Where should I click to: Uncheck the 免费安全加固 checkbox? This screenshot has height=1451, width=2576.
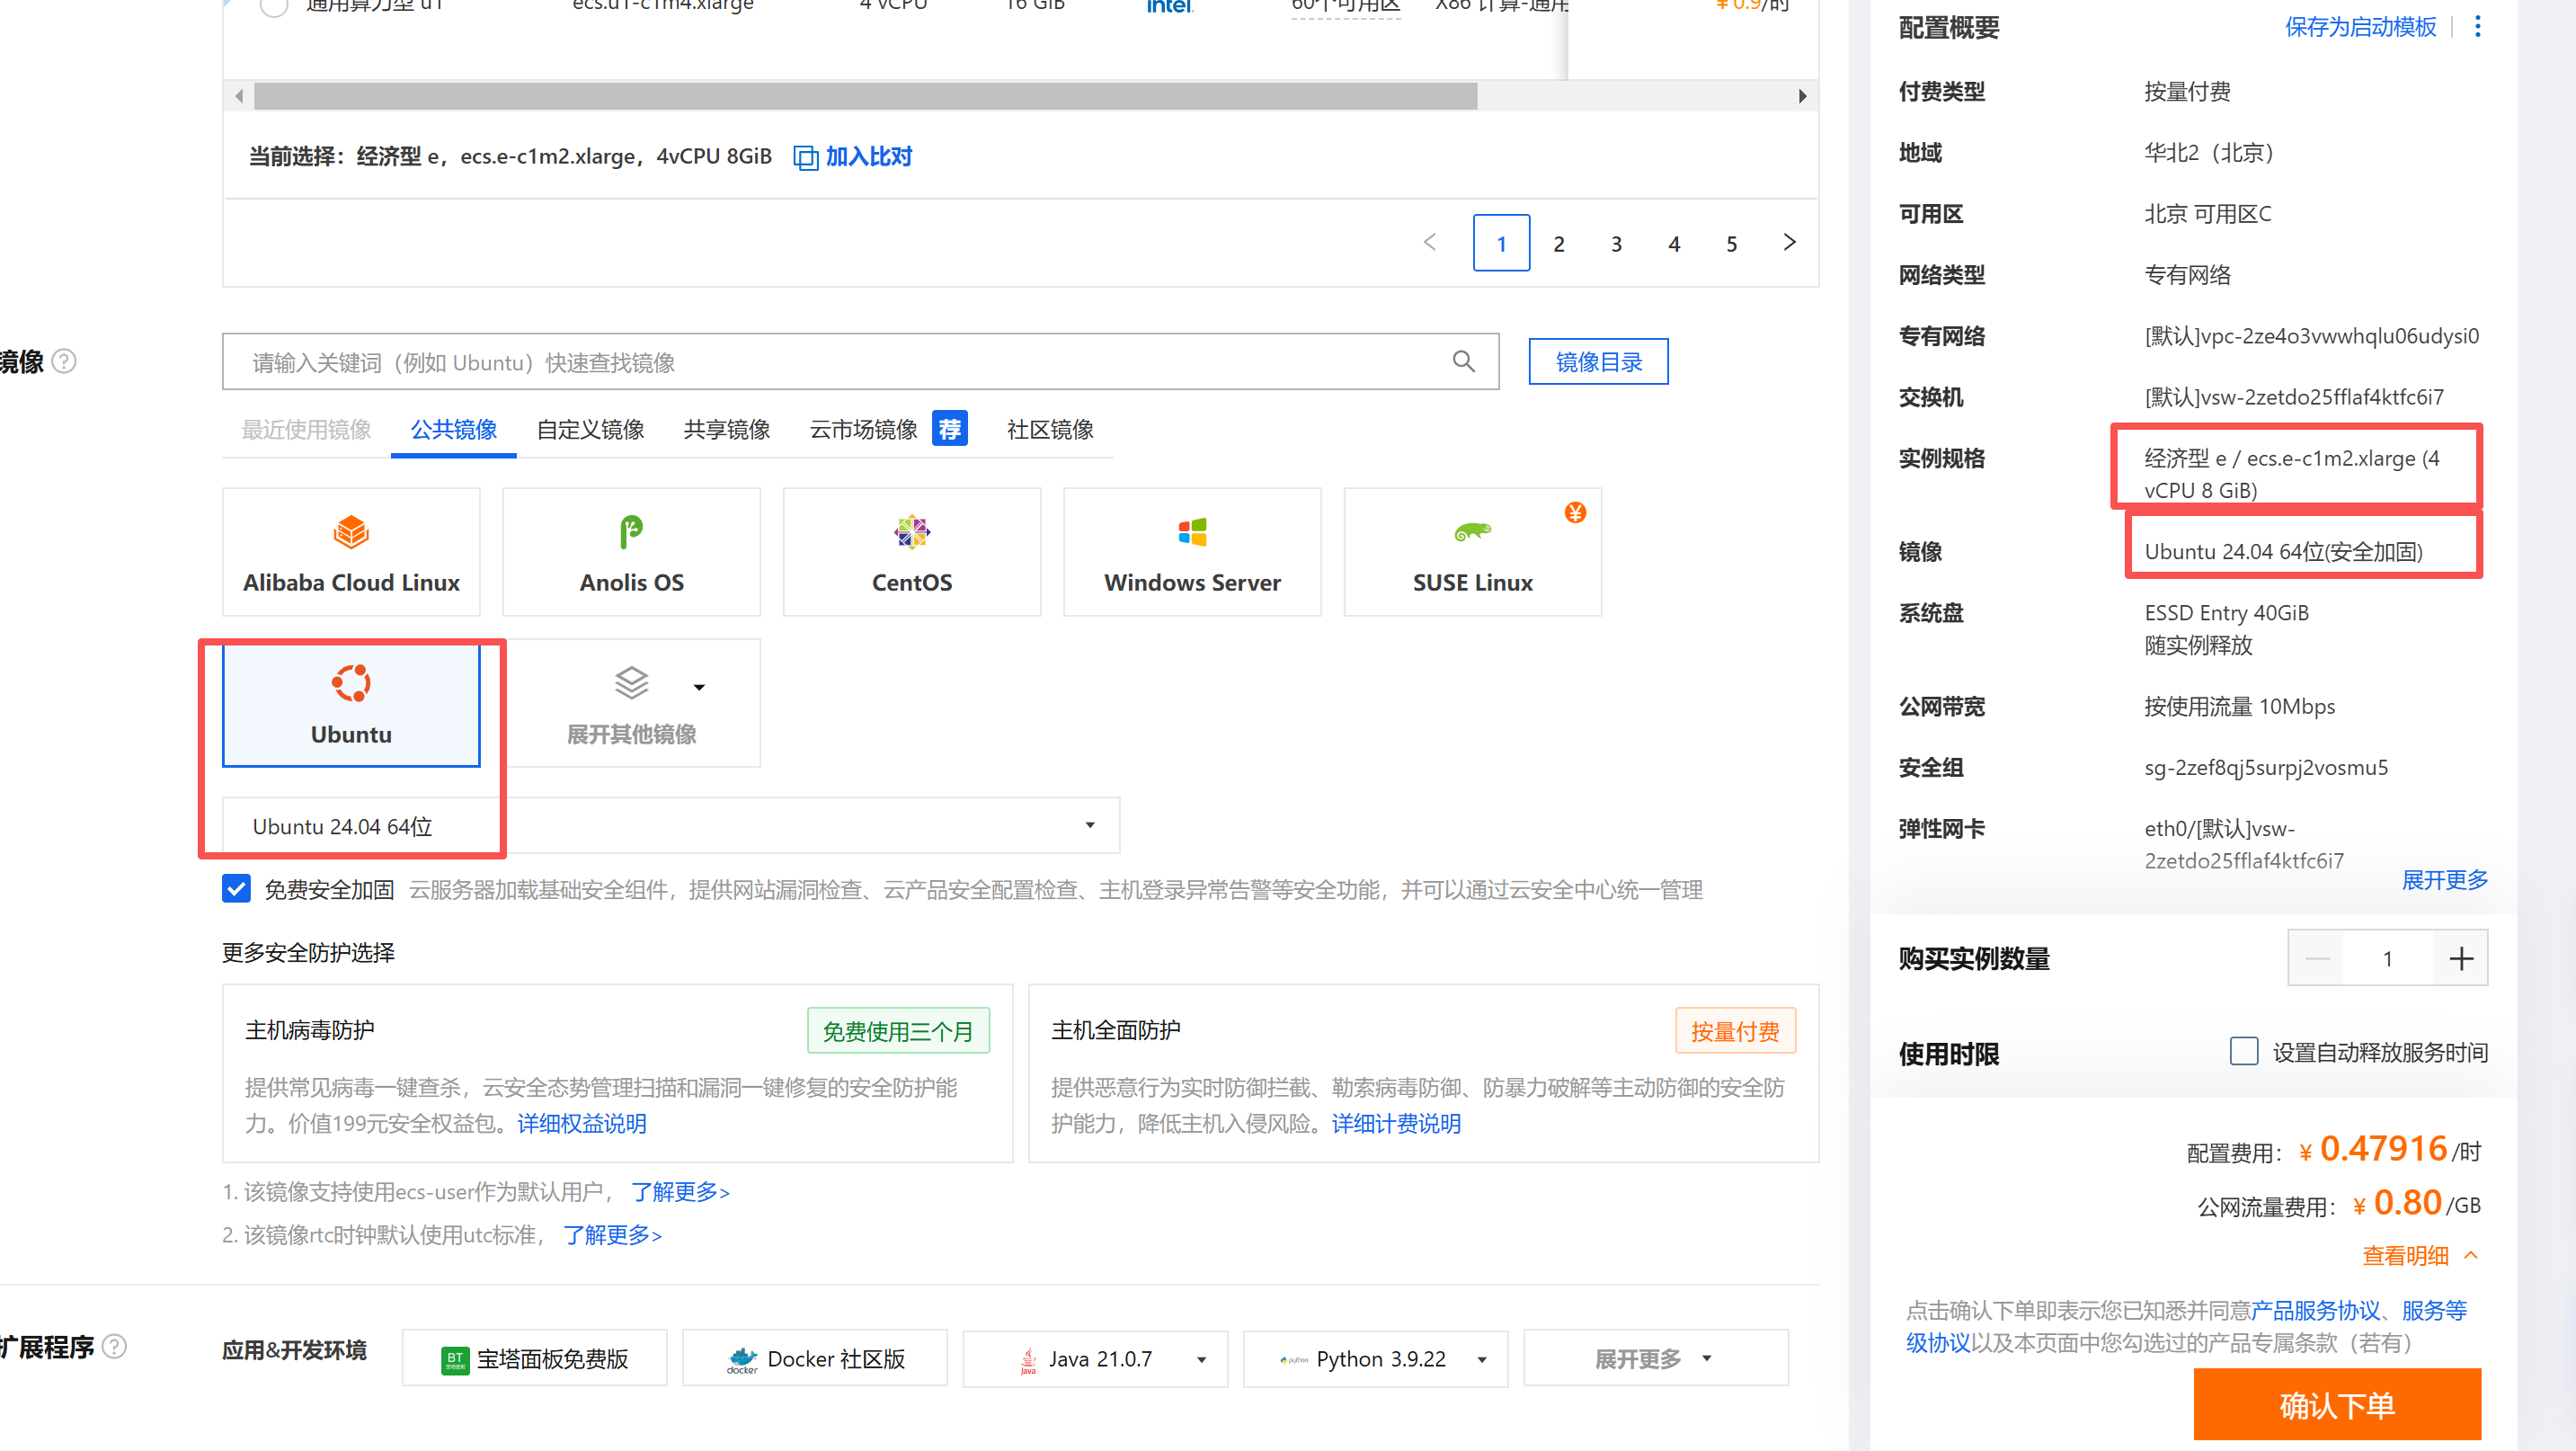237,888
